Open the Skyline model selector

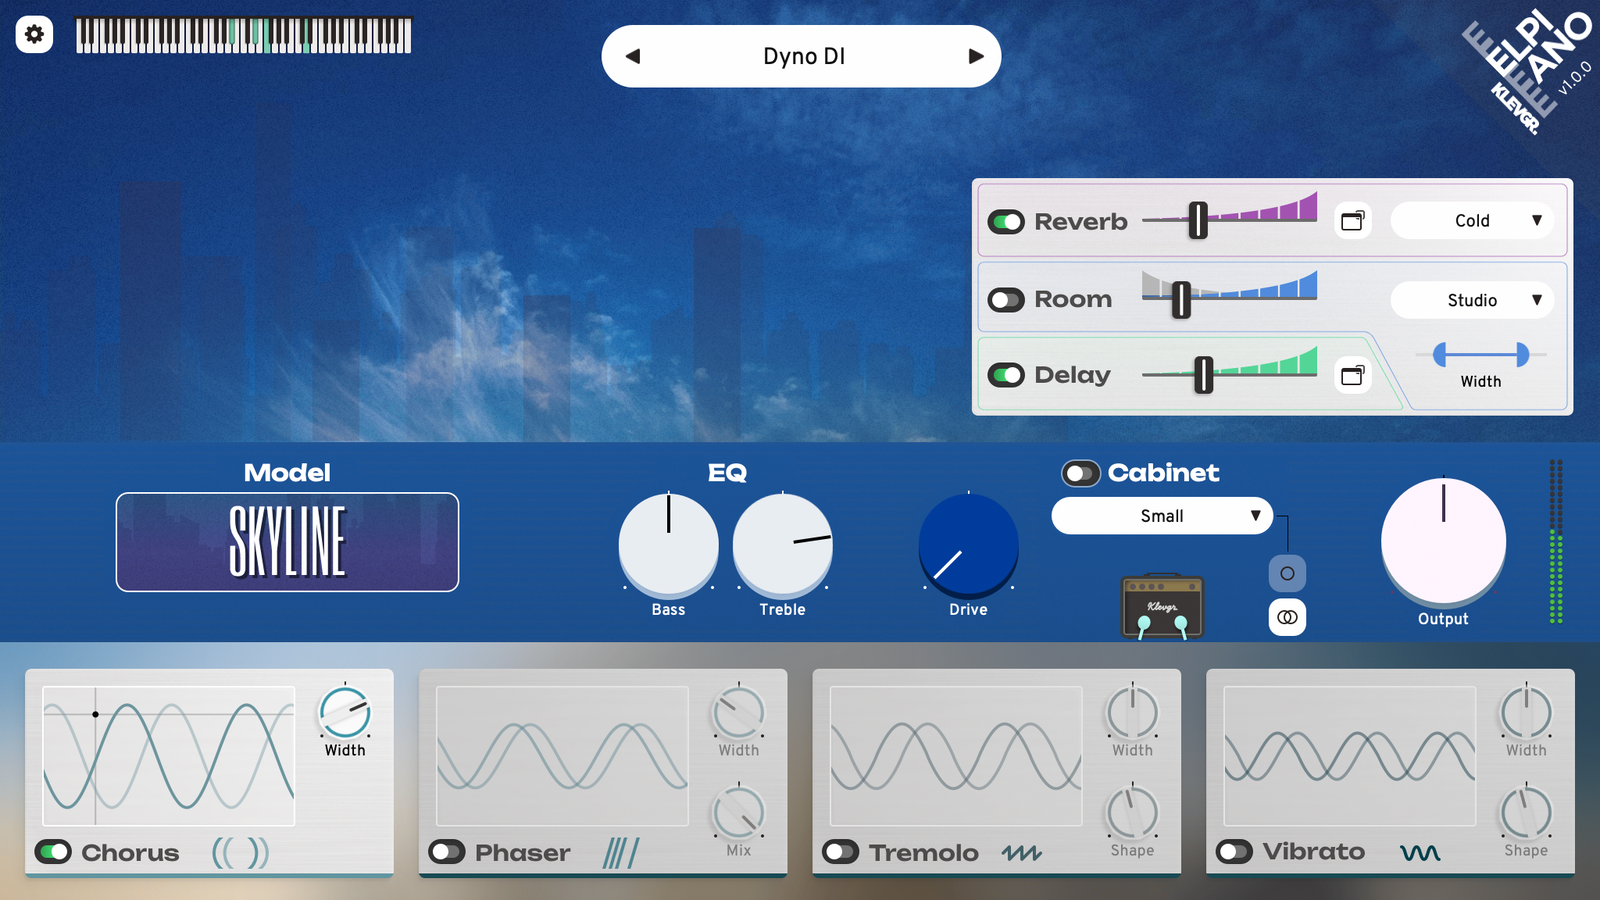(287, 541)
